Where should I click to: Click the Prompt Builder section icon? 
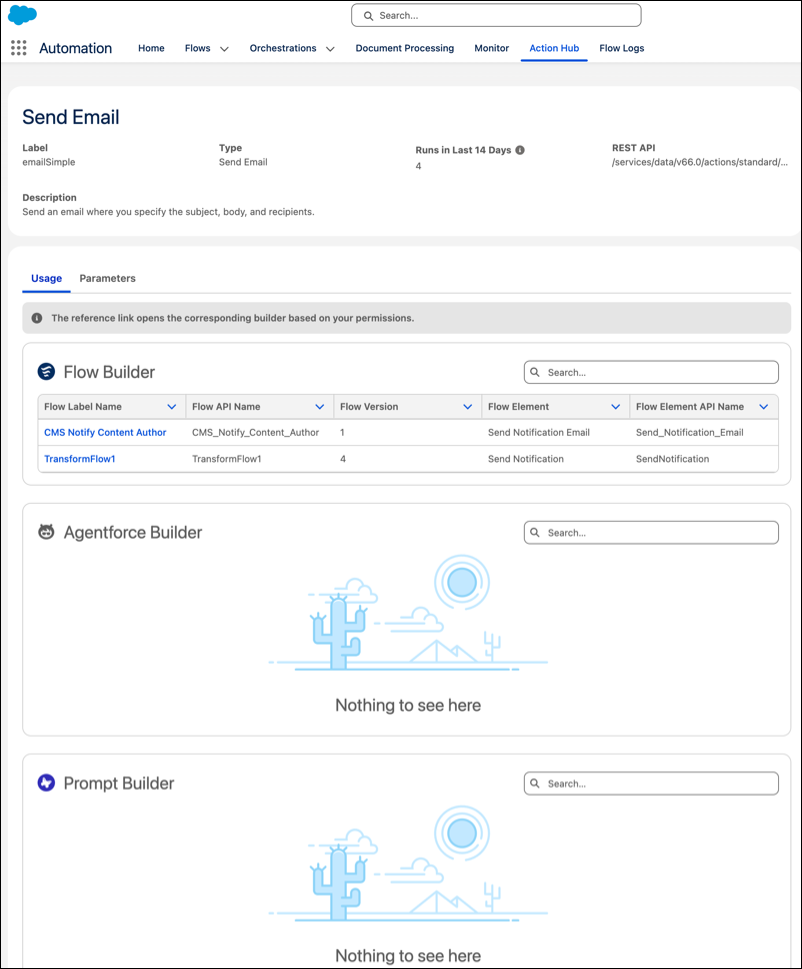(46, 783)
